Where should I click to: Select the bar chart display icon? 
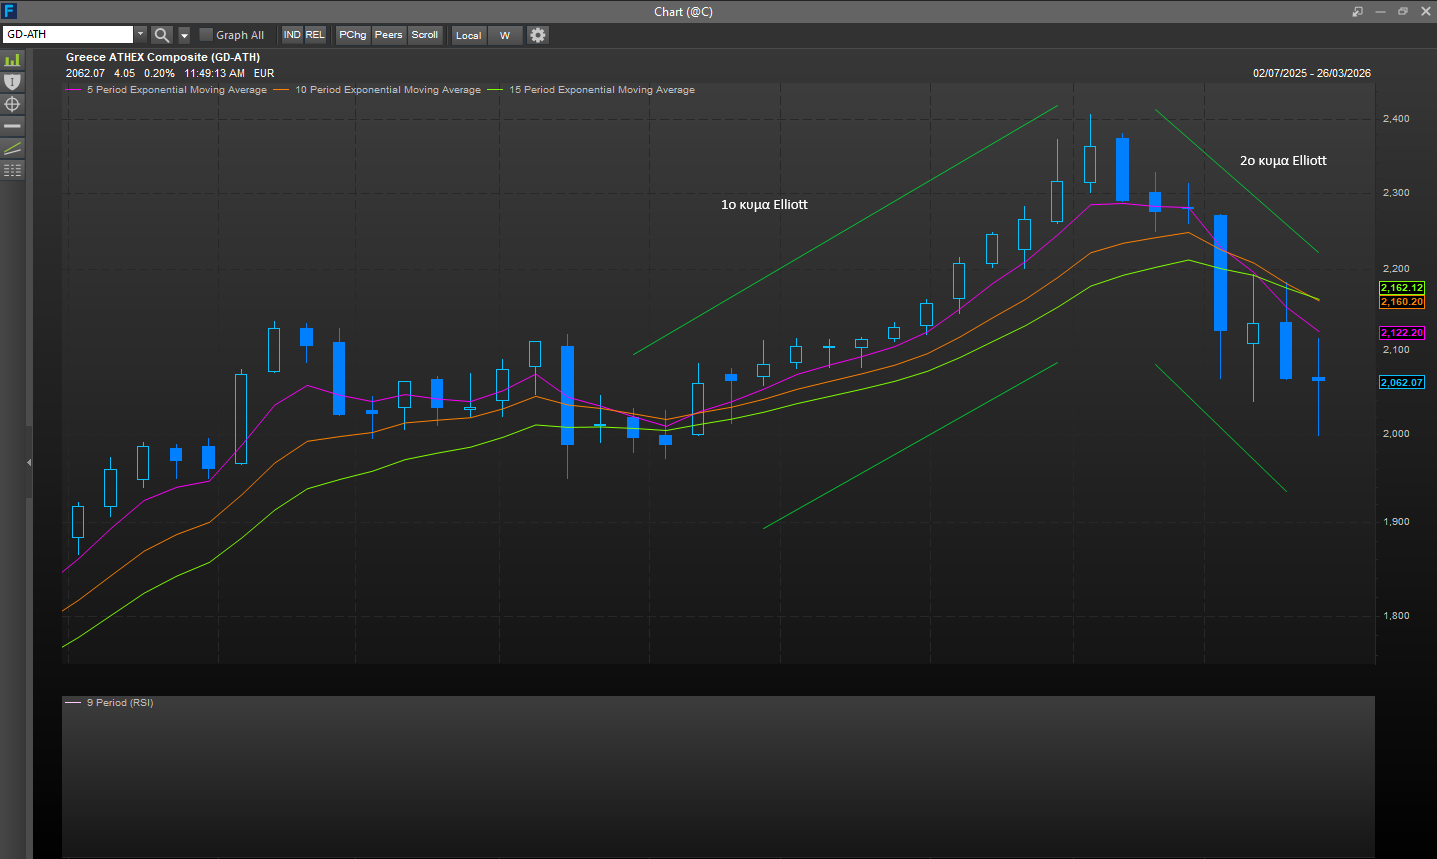13,59
